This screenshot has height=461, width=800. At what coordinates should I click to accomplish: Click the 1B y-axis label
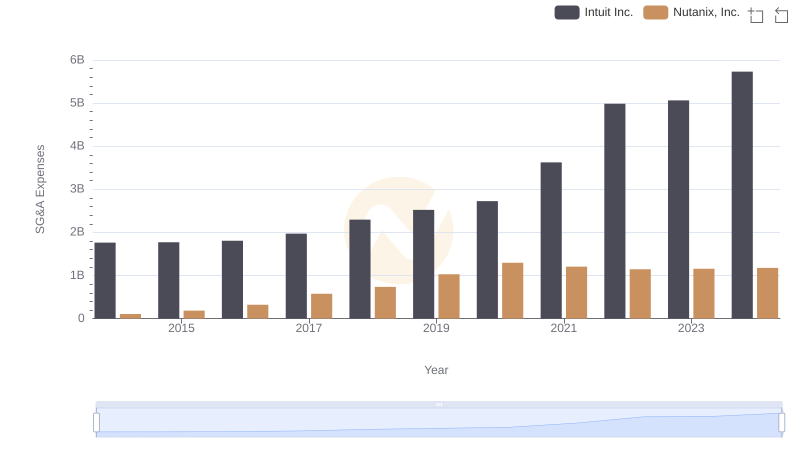tap(77, 275)
